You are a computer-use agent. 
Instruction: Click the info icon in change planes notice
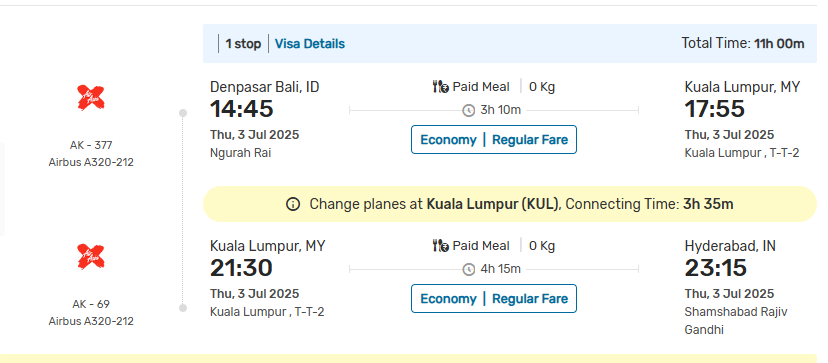293,204
